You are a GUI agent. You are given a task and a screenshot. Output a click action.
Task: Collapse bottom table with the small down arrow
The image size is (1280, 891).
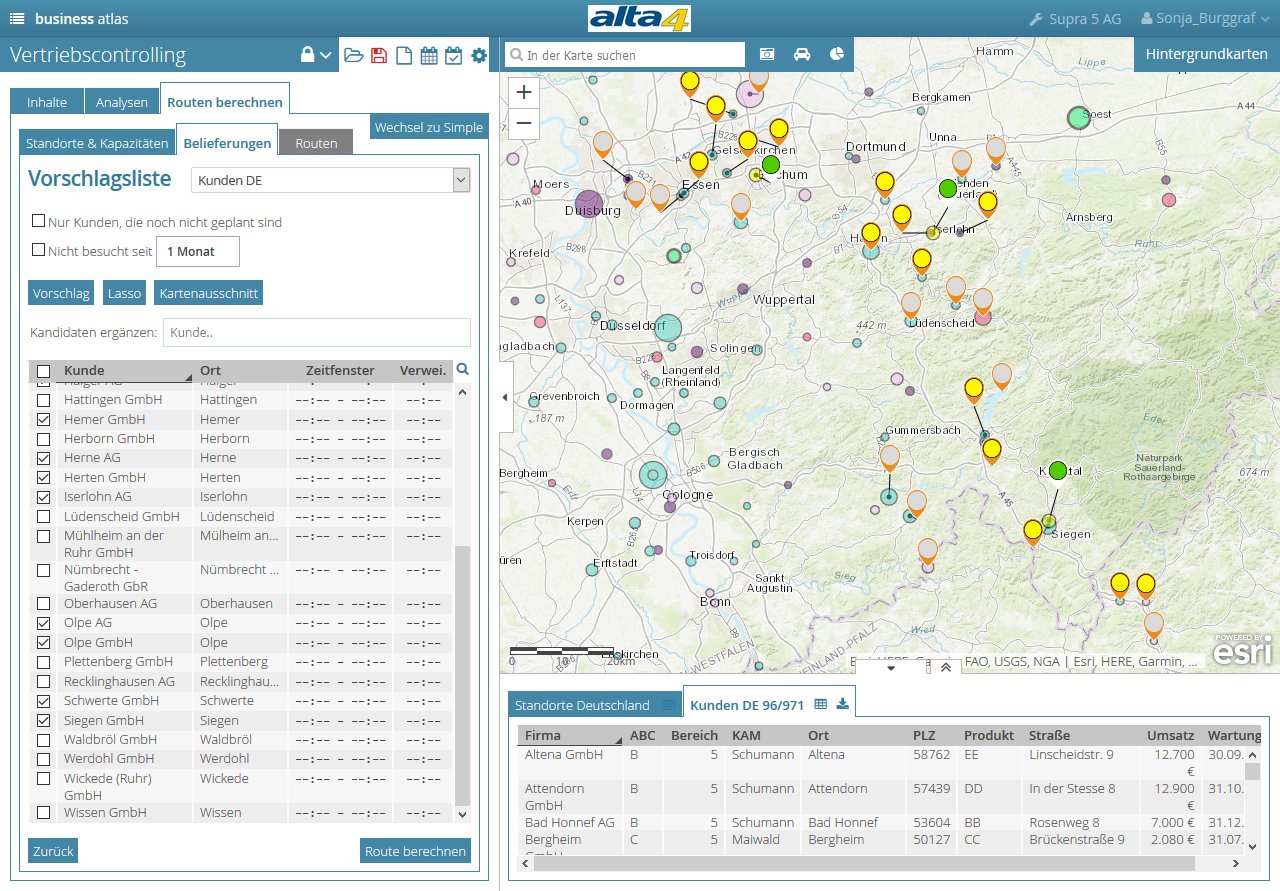[x=891, y=668]
